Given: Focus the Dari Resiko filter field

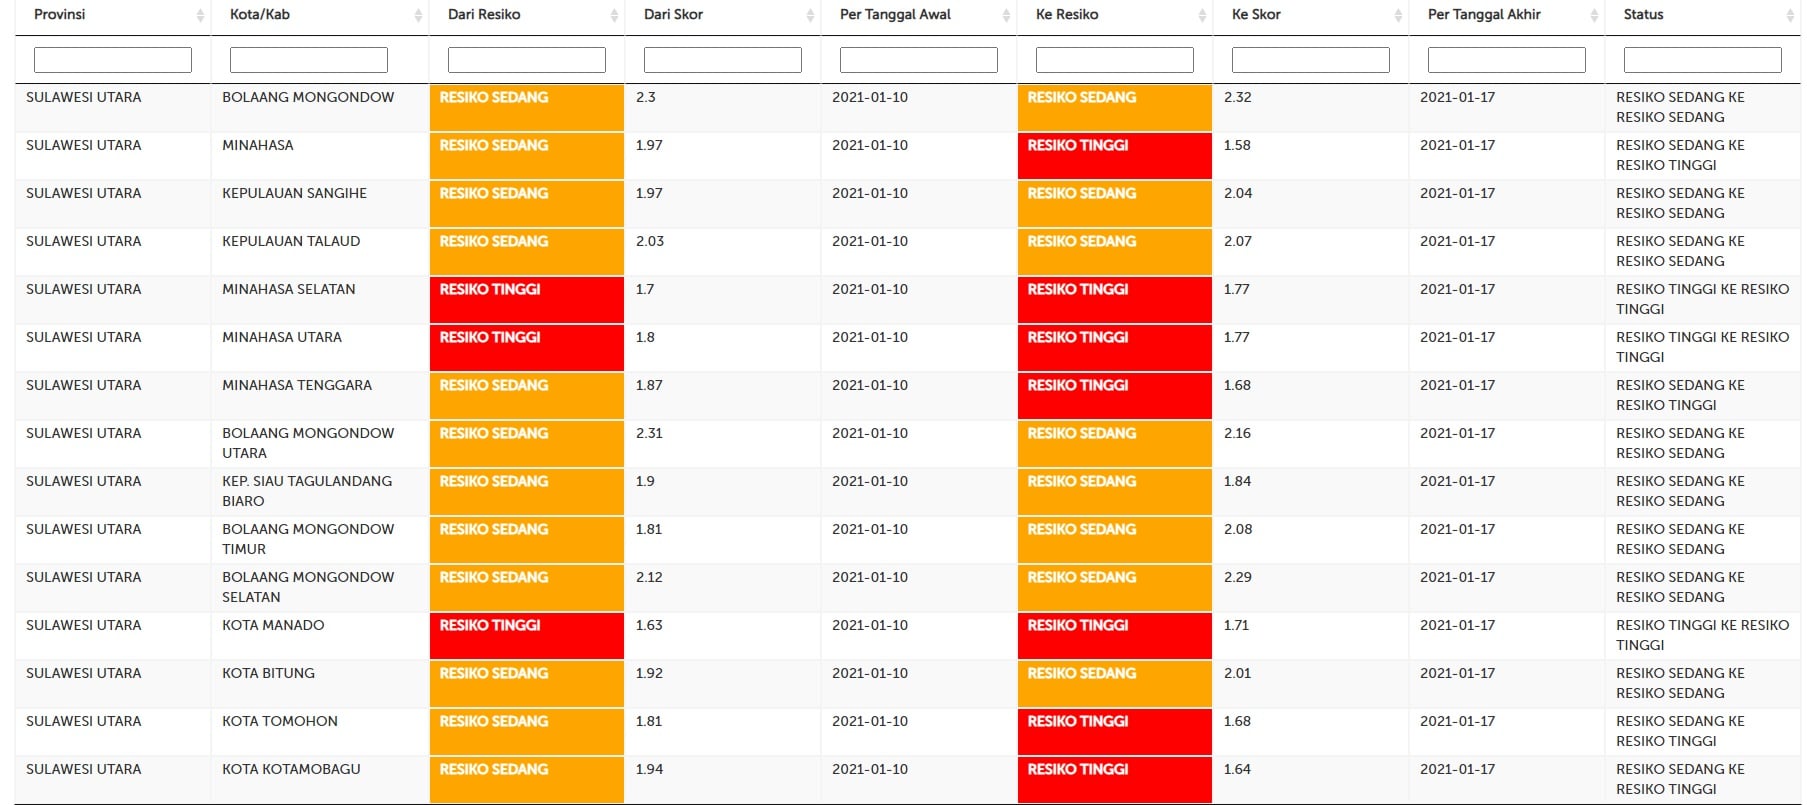Looking at the screenshot, I should 527,60.
